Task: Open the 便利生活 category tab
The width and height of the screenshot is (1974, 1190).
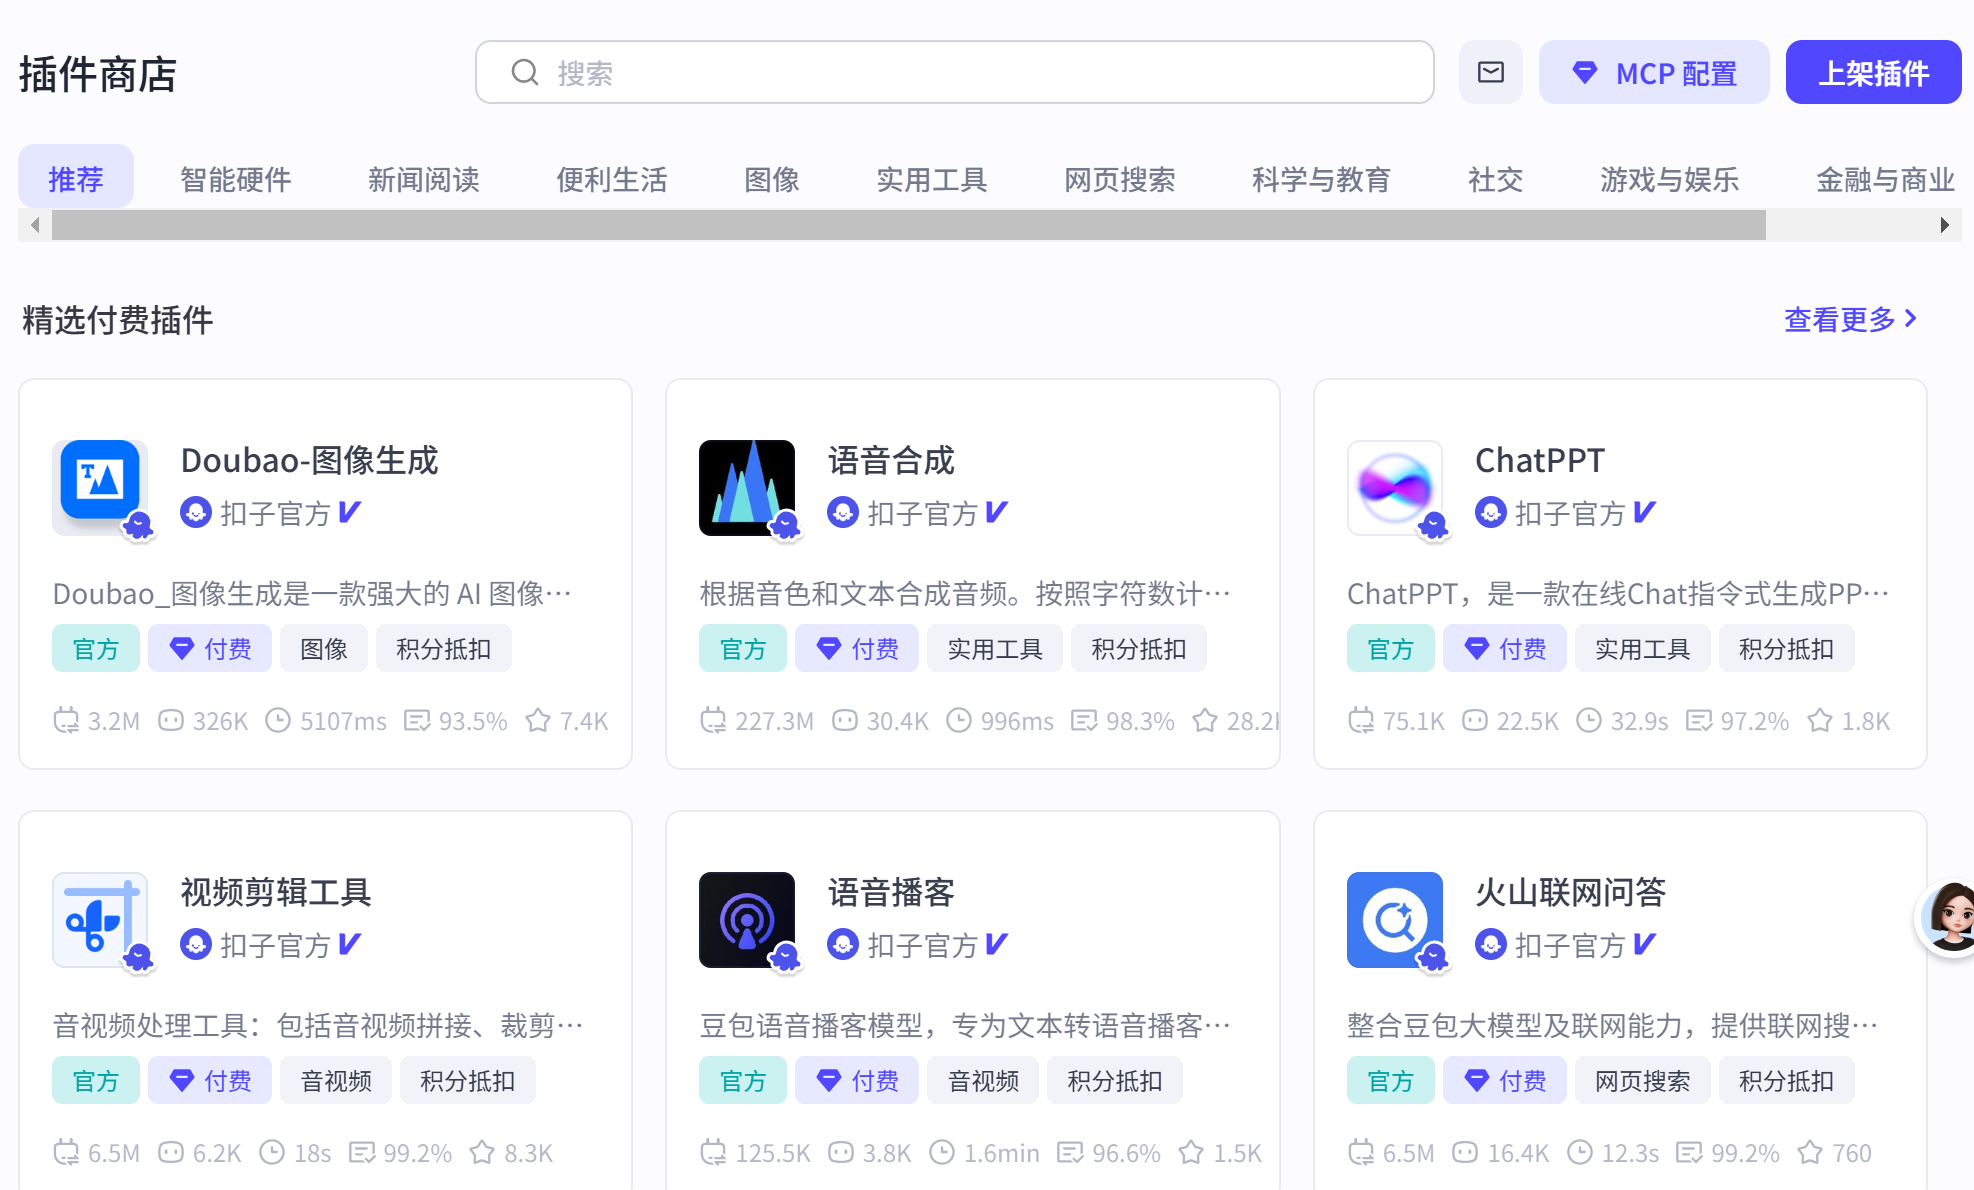Action: (612, 179)
